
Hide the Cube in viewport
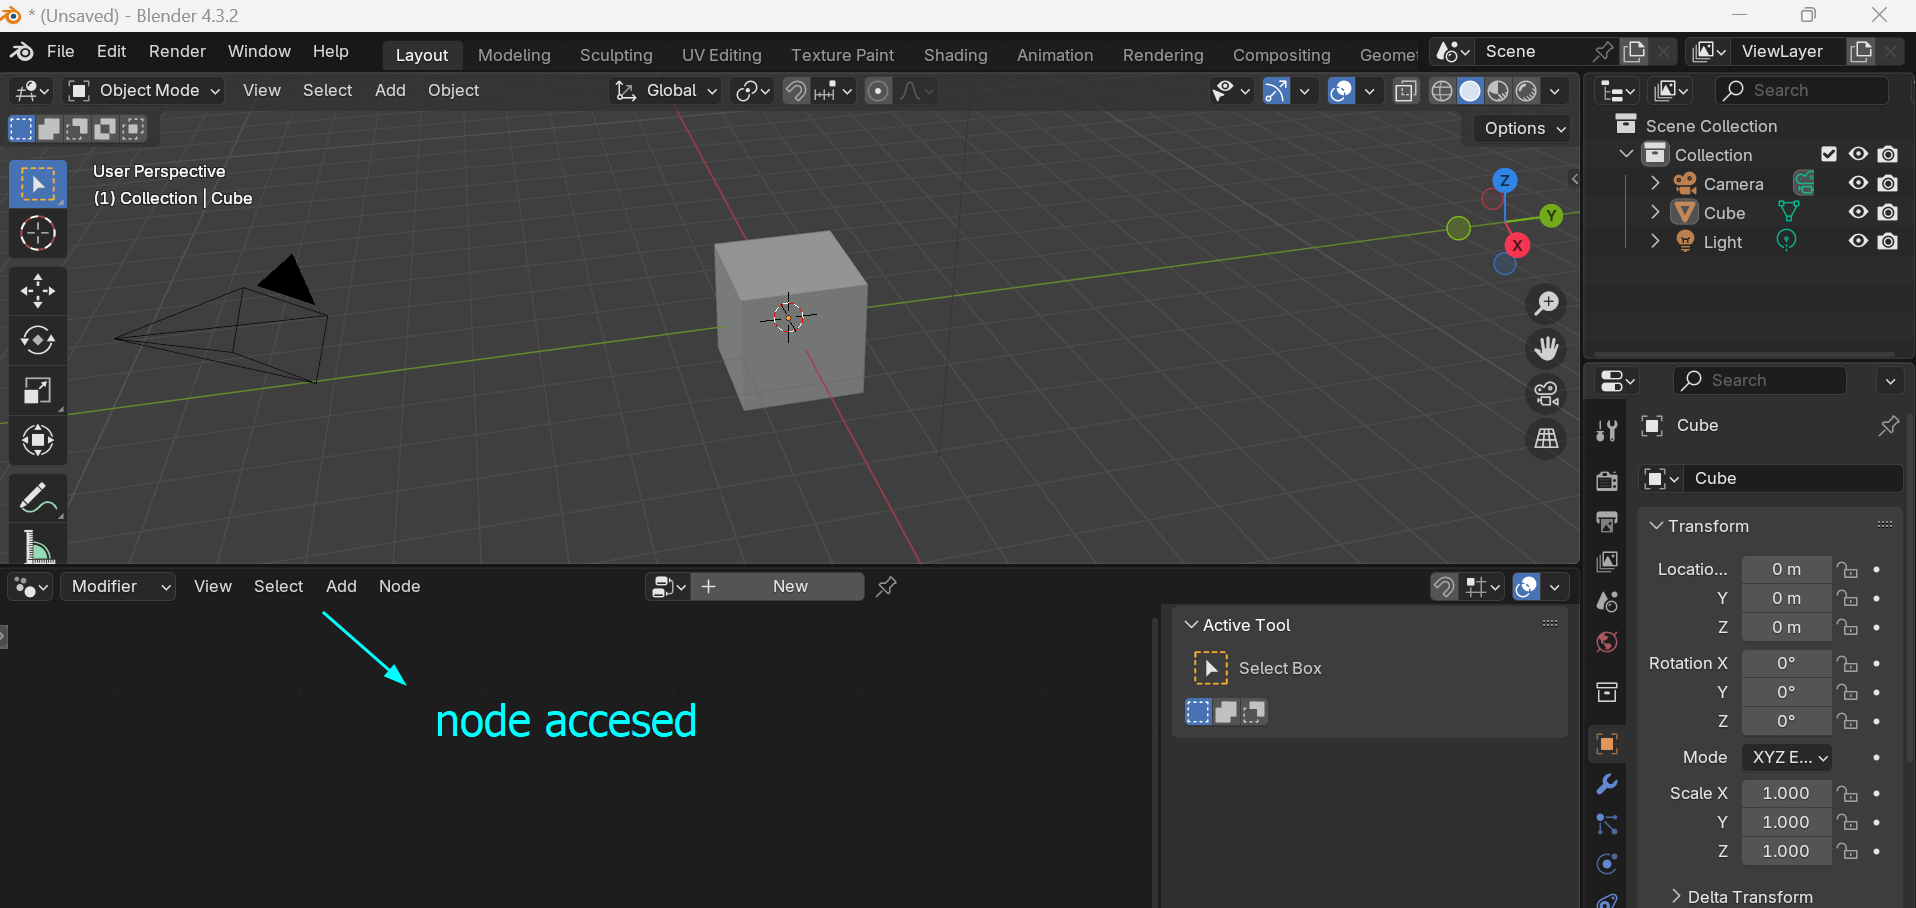pos(1858,212)
